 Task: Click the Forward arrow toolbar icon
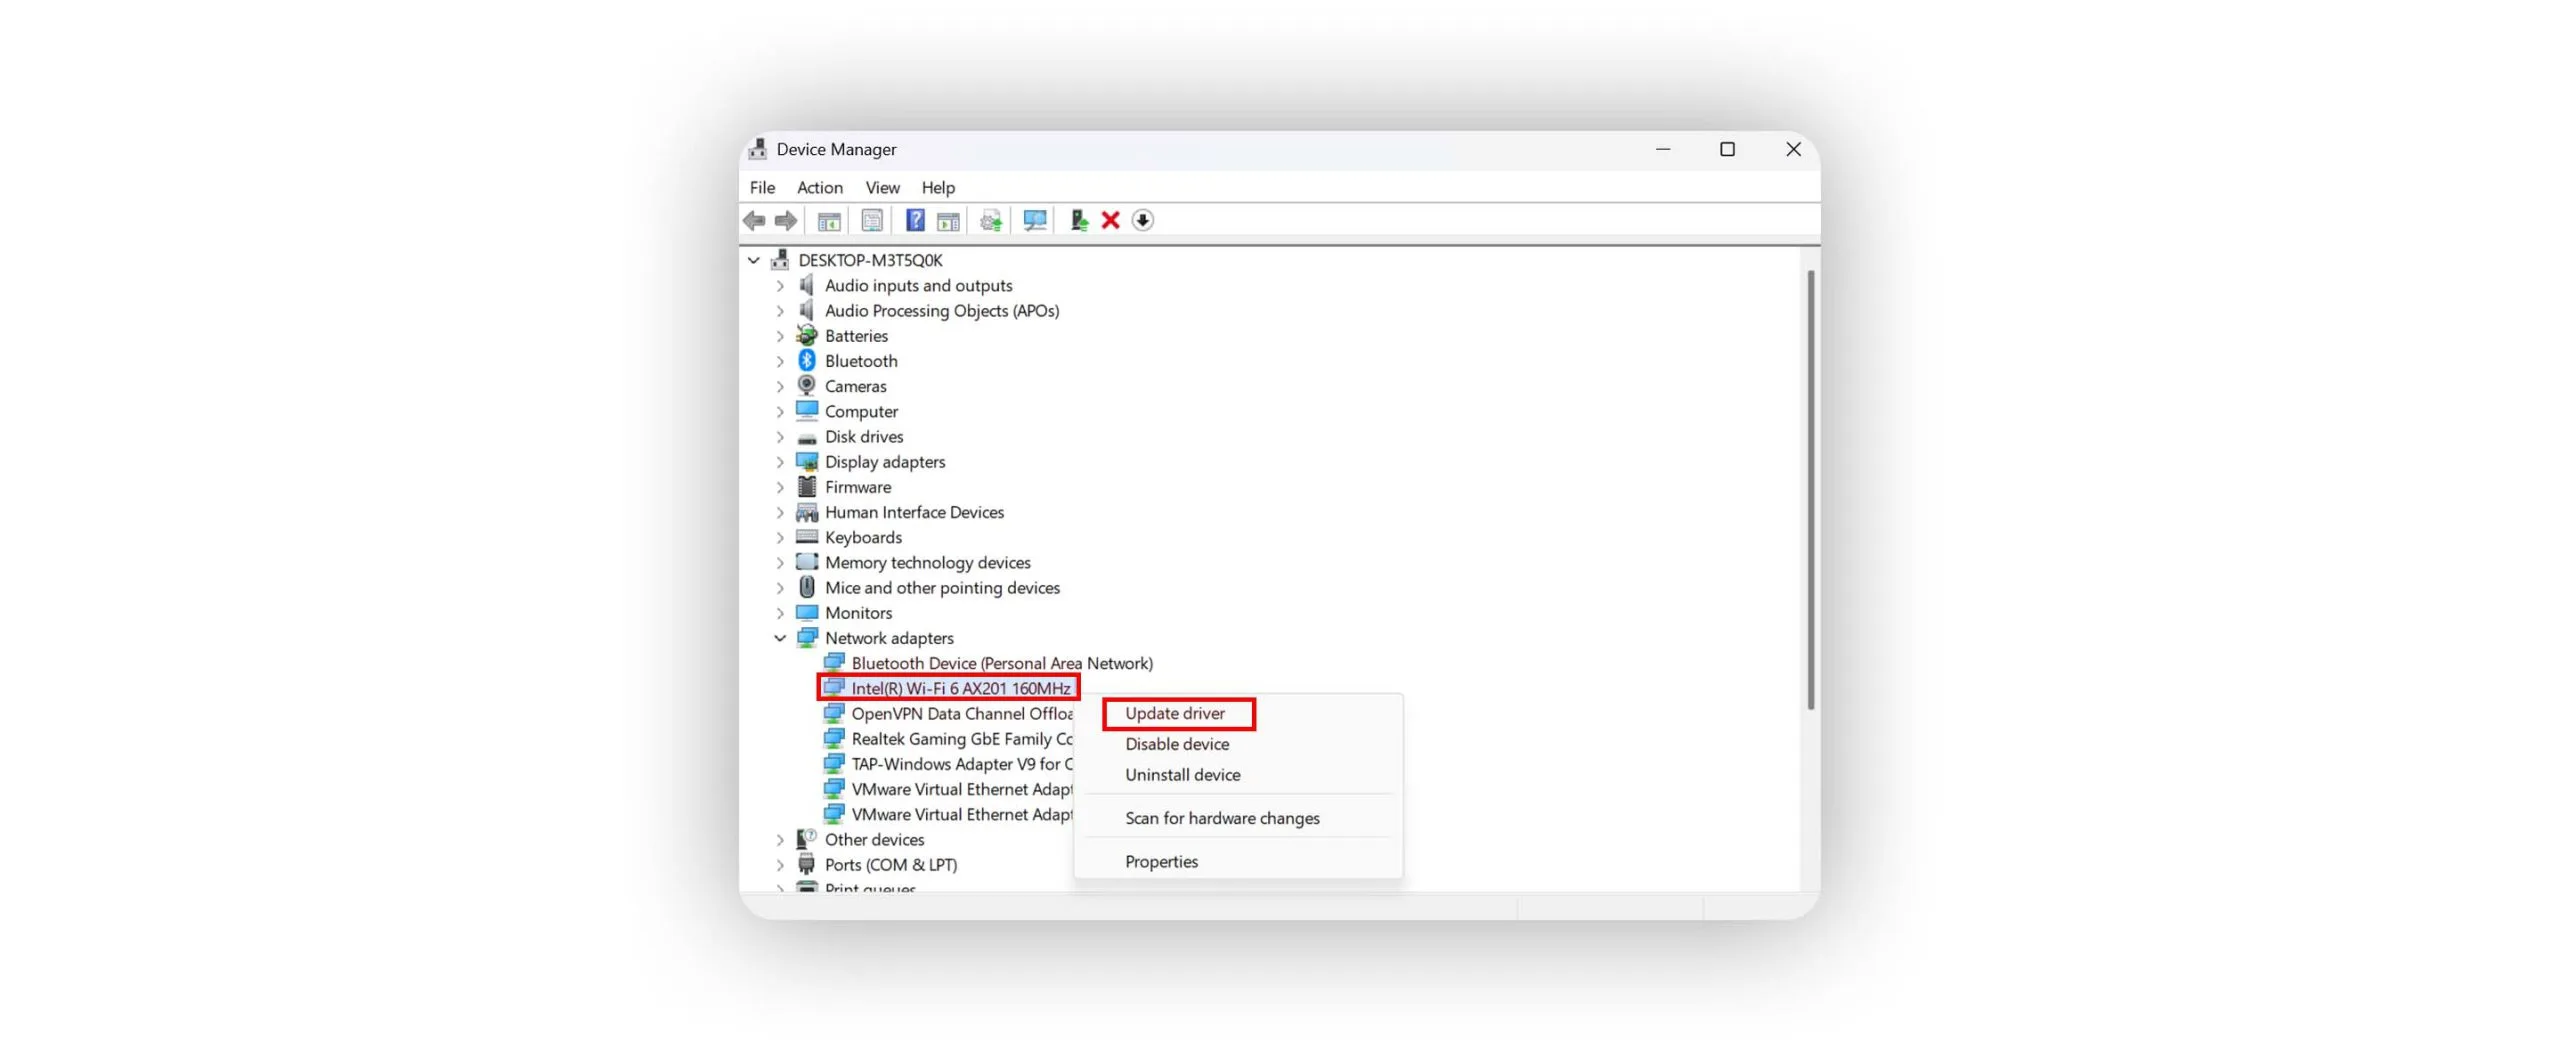[786, 220]
